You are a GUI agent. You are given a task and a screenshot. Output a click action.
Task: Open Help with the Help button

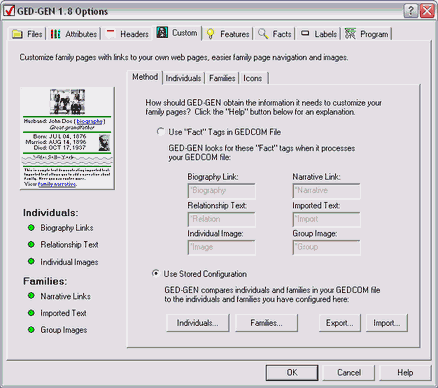(x=405, y=372)
